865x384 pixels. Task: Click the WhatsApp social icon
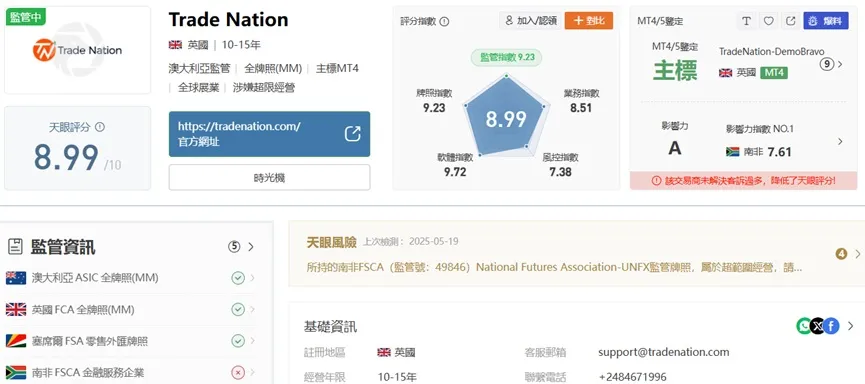tap(804, 326)
